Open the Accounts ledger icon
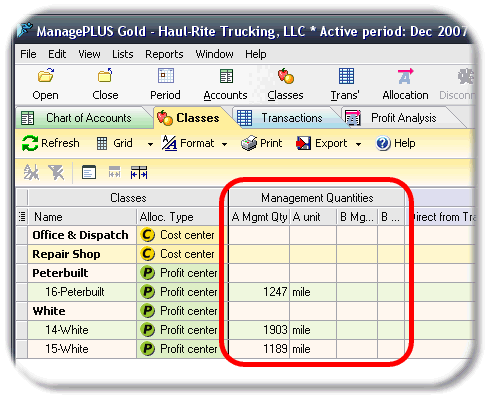Viewport: 492px width, 403px height. tap(226, 76)
